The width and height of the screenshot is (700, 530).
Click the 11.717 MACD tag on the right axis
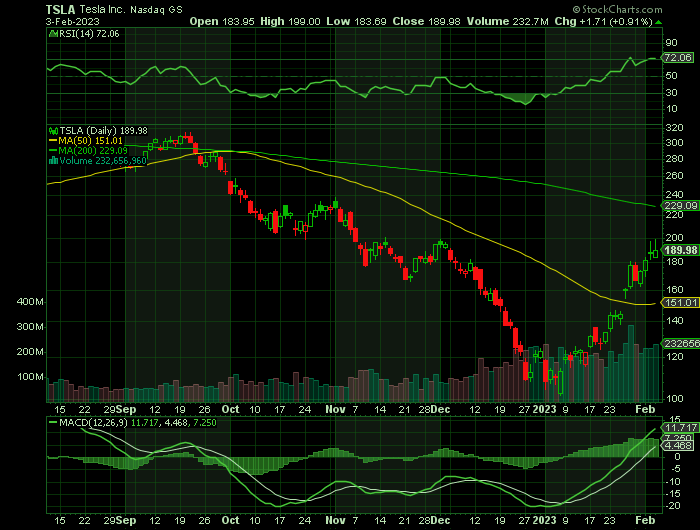tap(680, 427)
